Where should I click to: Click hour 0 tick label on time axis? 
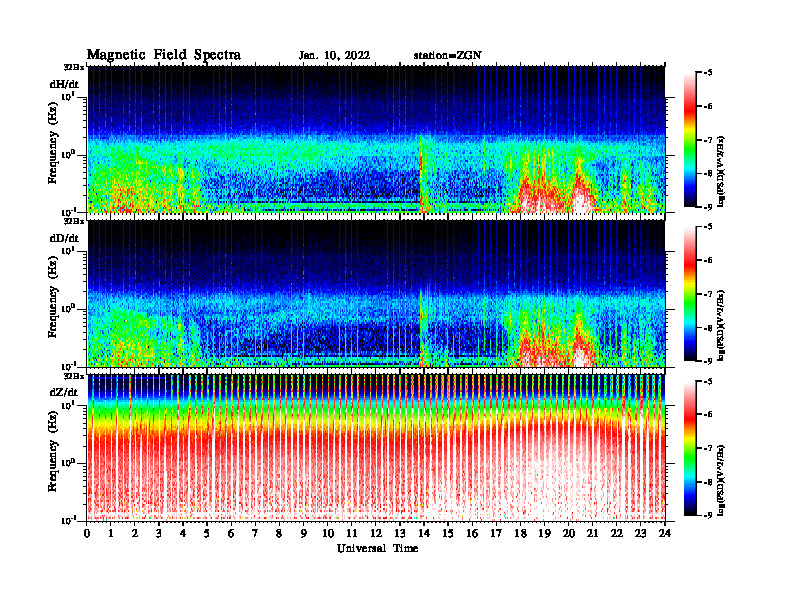[87, 534]
